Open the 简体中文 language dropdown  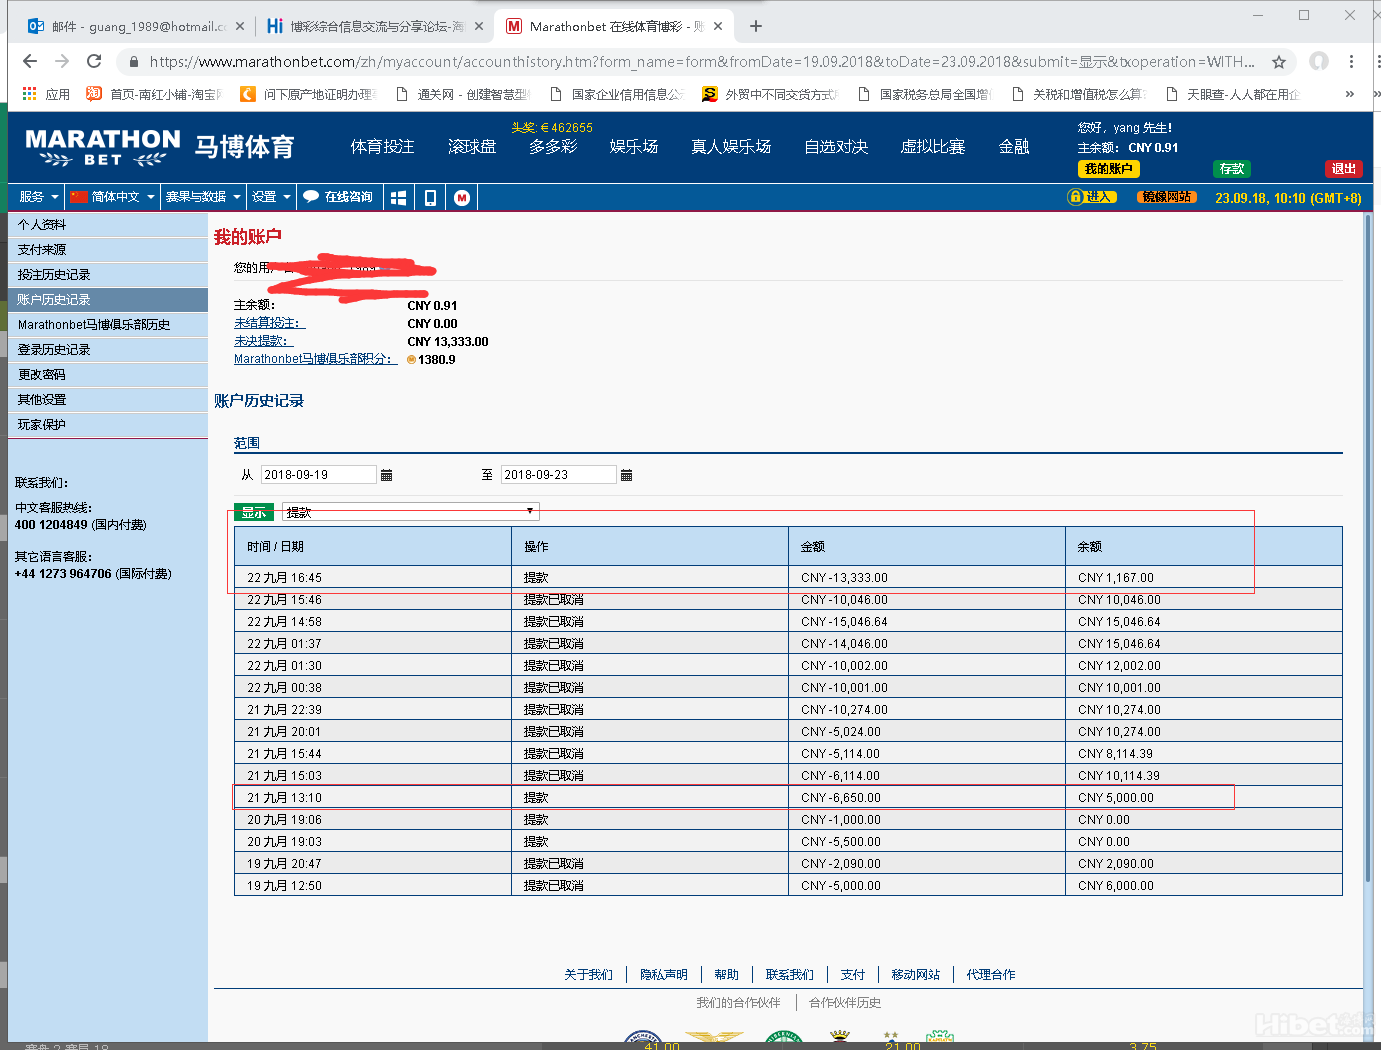click(x=113, y=197)
